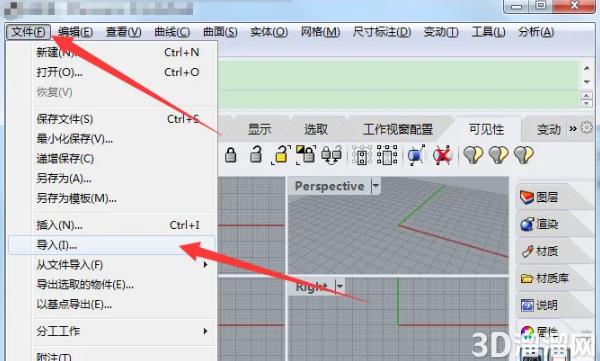Click the last light bulb icon

(524, 155)
